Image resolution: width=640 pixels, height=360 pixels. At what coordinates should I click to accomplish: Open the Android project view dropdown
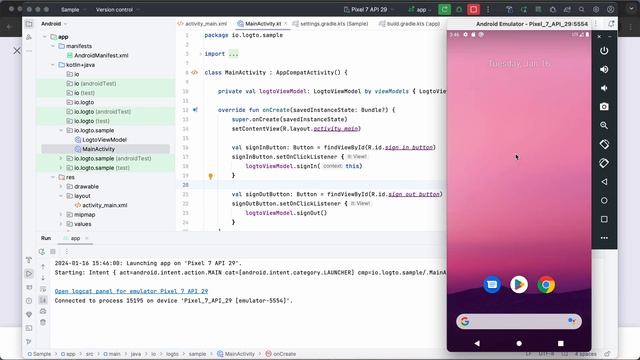(54, 24)
